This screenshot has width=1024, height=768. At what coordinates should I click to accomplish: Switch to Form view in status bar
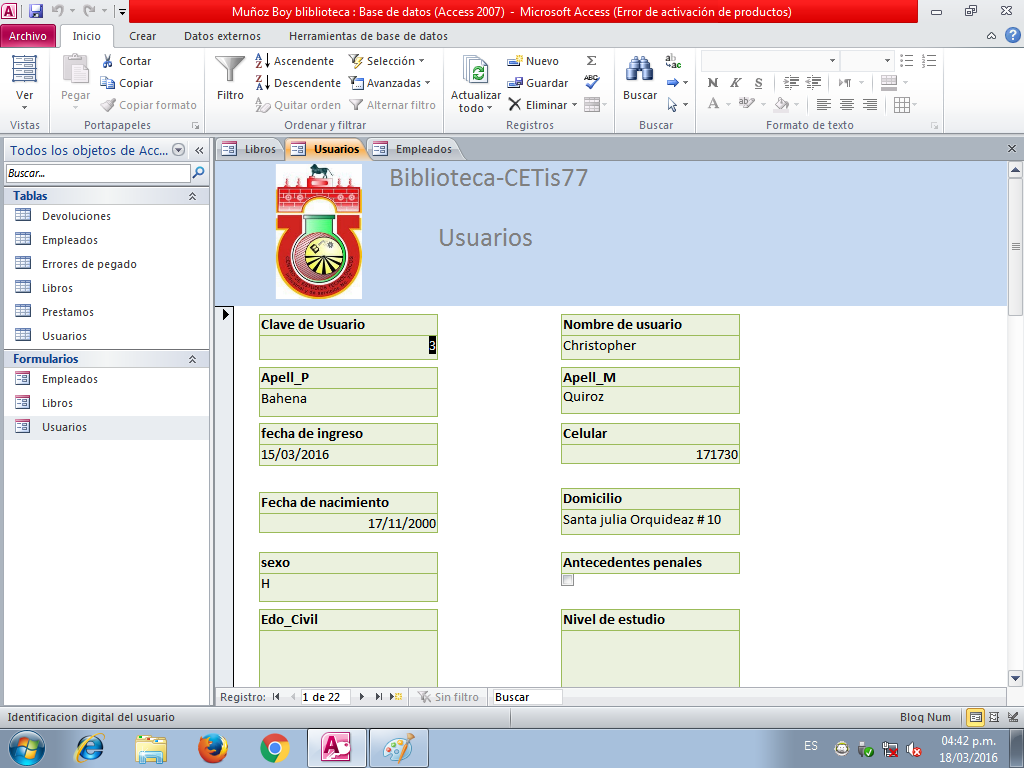(976, 717)
